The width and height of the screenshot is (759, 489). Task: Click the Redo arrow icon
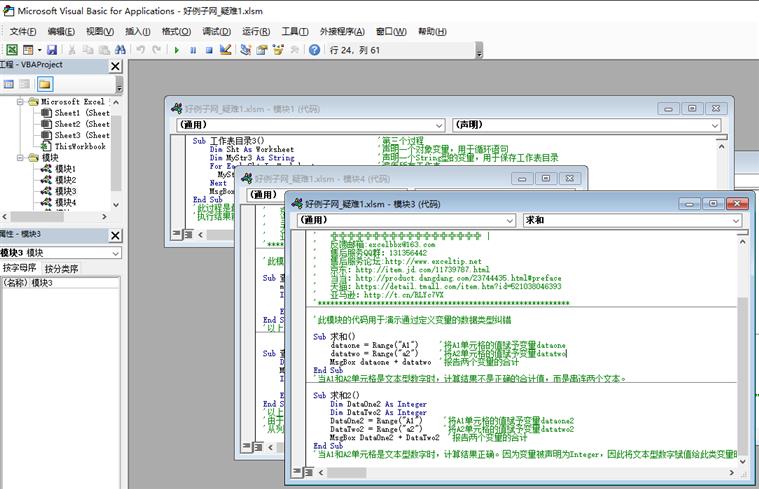[x=156, y=49]
